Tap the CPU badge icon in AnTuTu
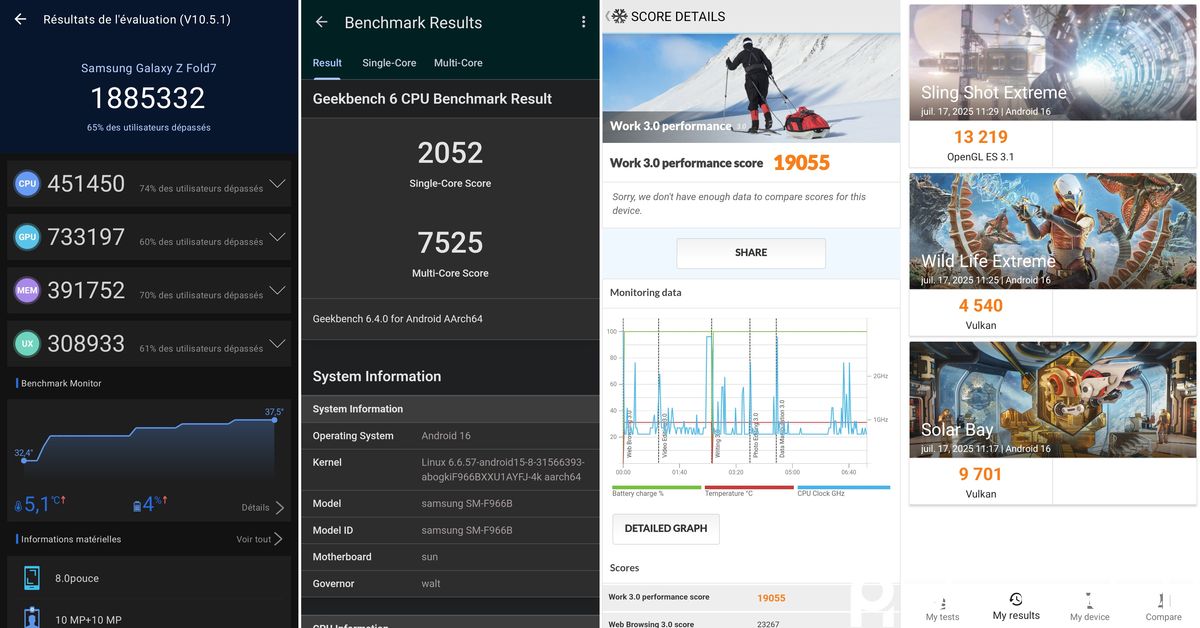1200x628 pixels. (x=27, y=184)
